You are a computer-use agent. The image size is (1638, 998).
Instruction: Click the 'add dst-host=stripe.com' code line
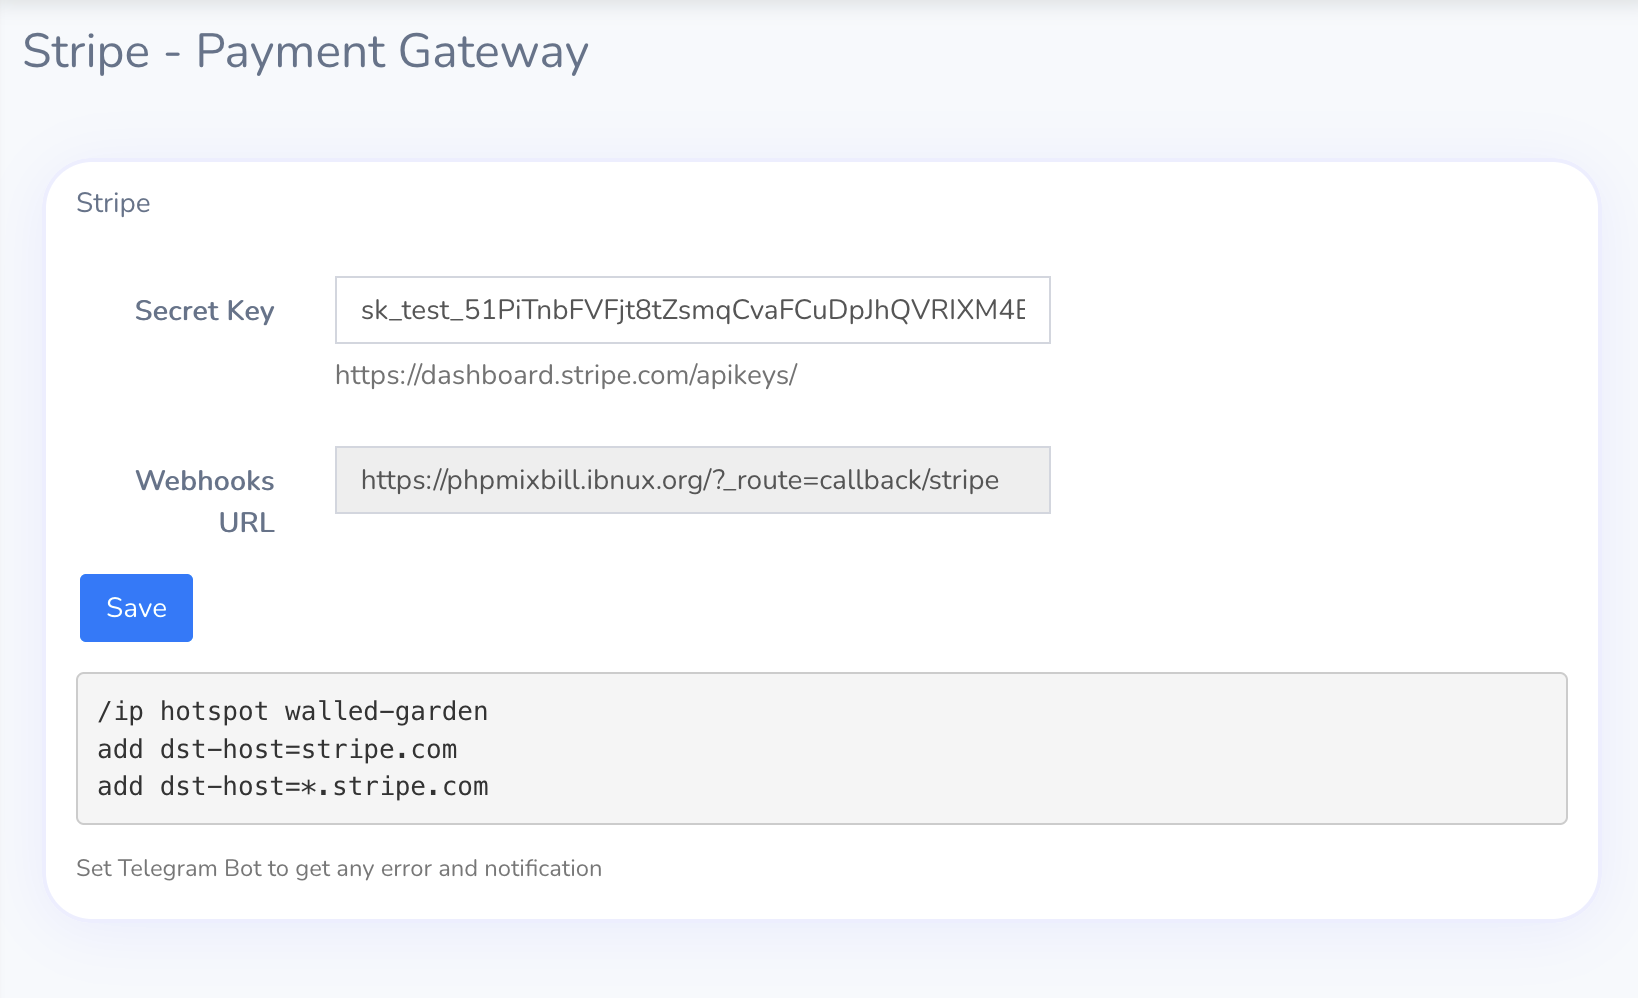pyautogui.click(x=277, y=749)
